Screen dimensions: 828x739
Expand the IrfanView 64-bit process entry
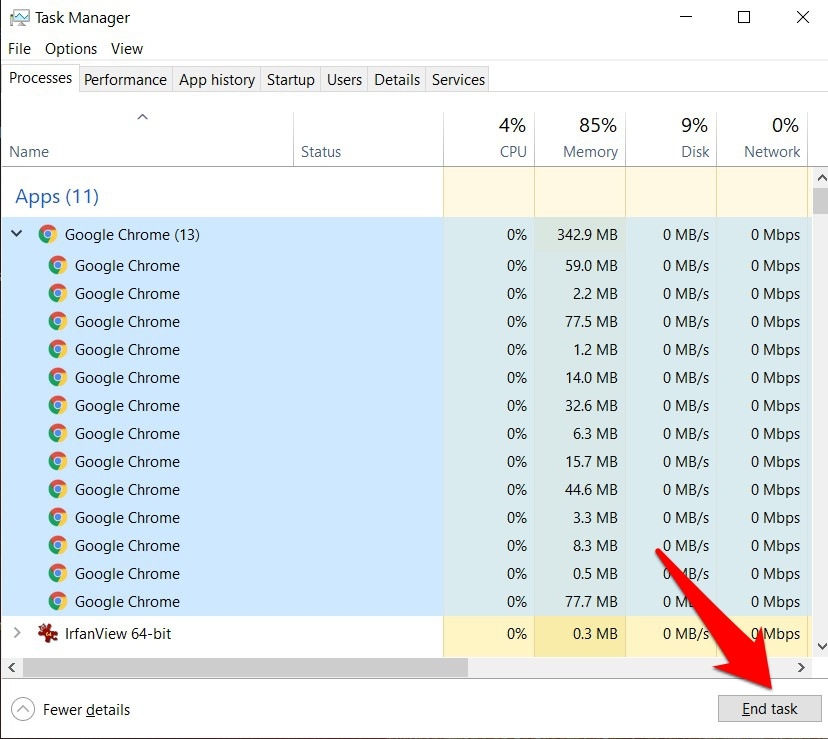pyautogui.click(x=16, y=633)
